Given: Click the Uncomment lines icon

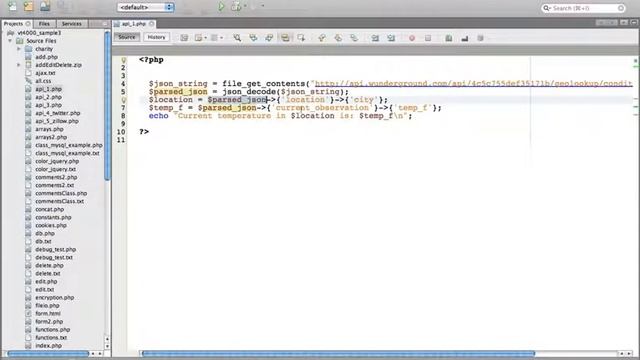Looking at the screenshot, I should [x=464, y=38].
